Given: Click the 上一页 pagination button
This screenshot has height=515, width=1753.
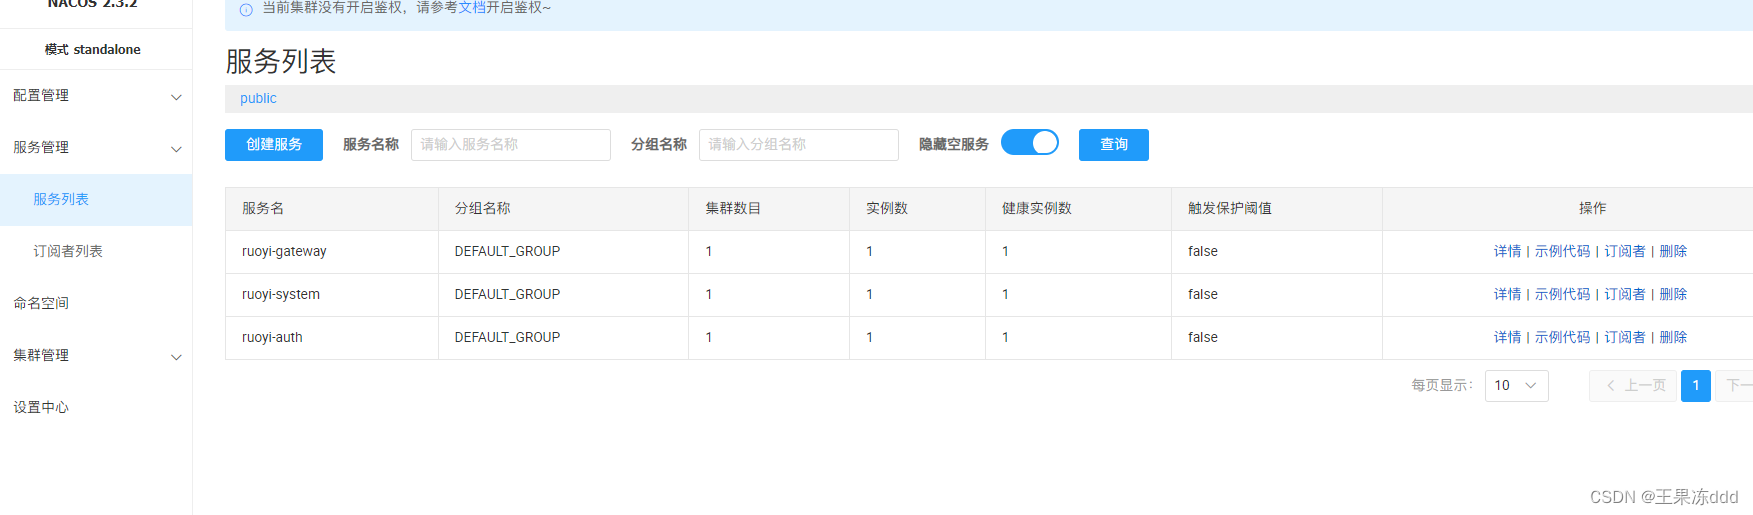Looking at the screenshot, I should click(x=1634, y=386).
